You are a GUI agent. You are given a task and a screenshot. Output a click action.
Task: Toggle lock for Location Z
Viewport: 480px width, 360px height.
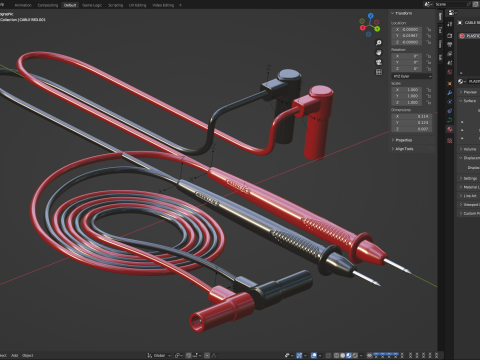[429, 42]
